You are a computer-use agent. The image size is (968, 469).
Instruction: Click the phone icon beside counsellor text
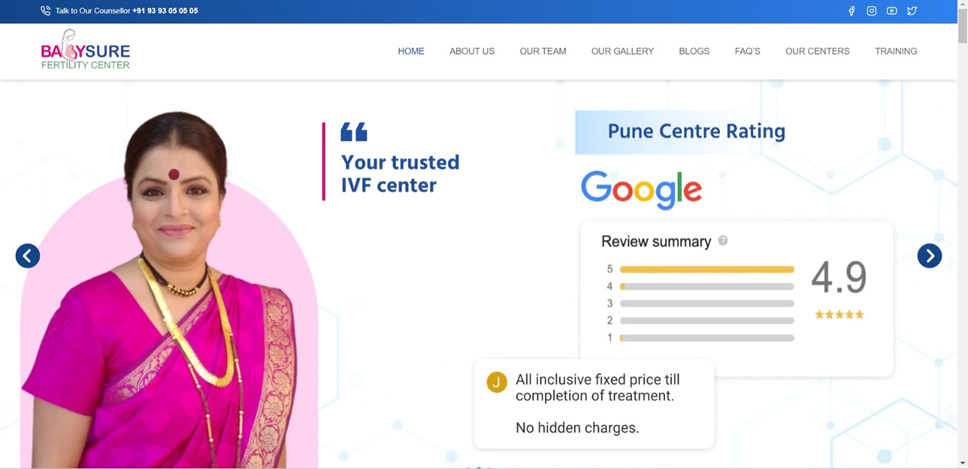click(x=45, y=10)
